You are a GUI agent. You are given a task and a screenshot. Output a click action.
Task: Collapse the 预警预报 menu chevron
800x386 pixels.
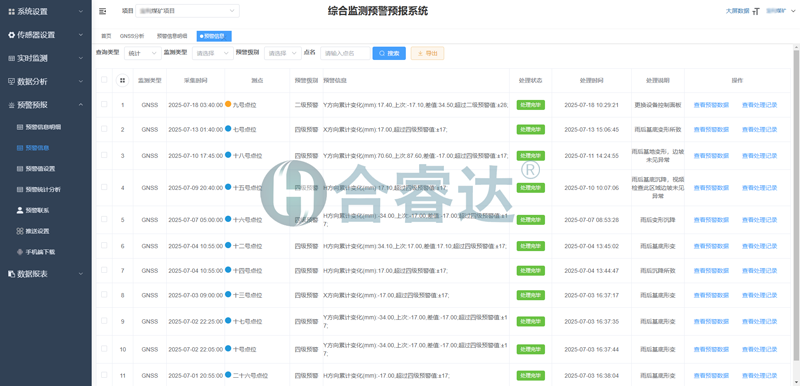click(x=81, y=105)
